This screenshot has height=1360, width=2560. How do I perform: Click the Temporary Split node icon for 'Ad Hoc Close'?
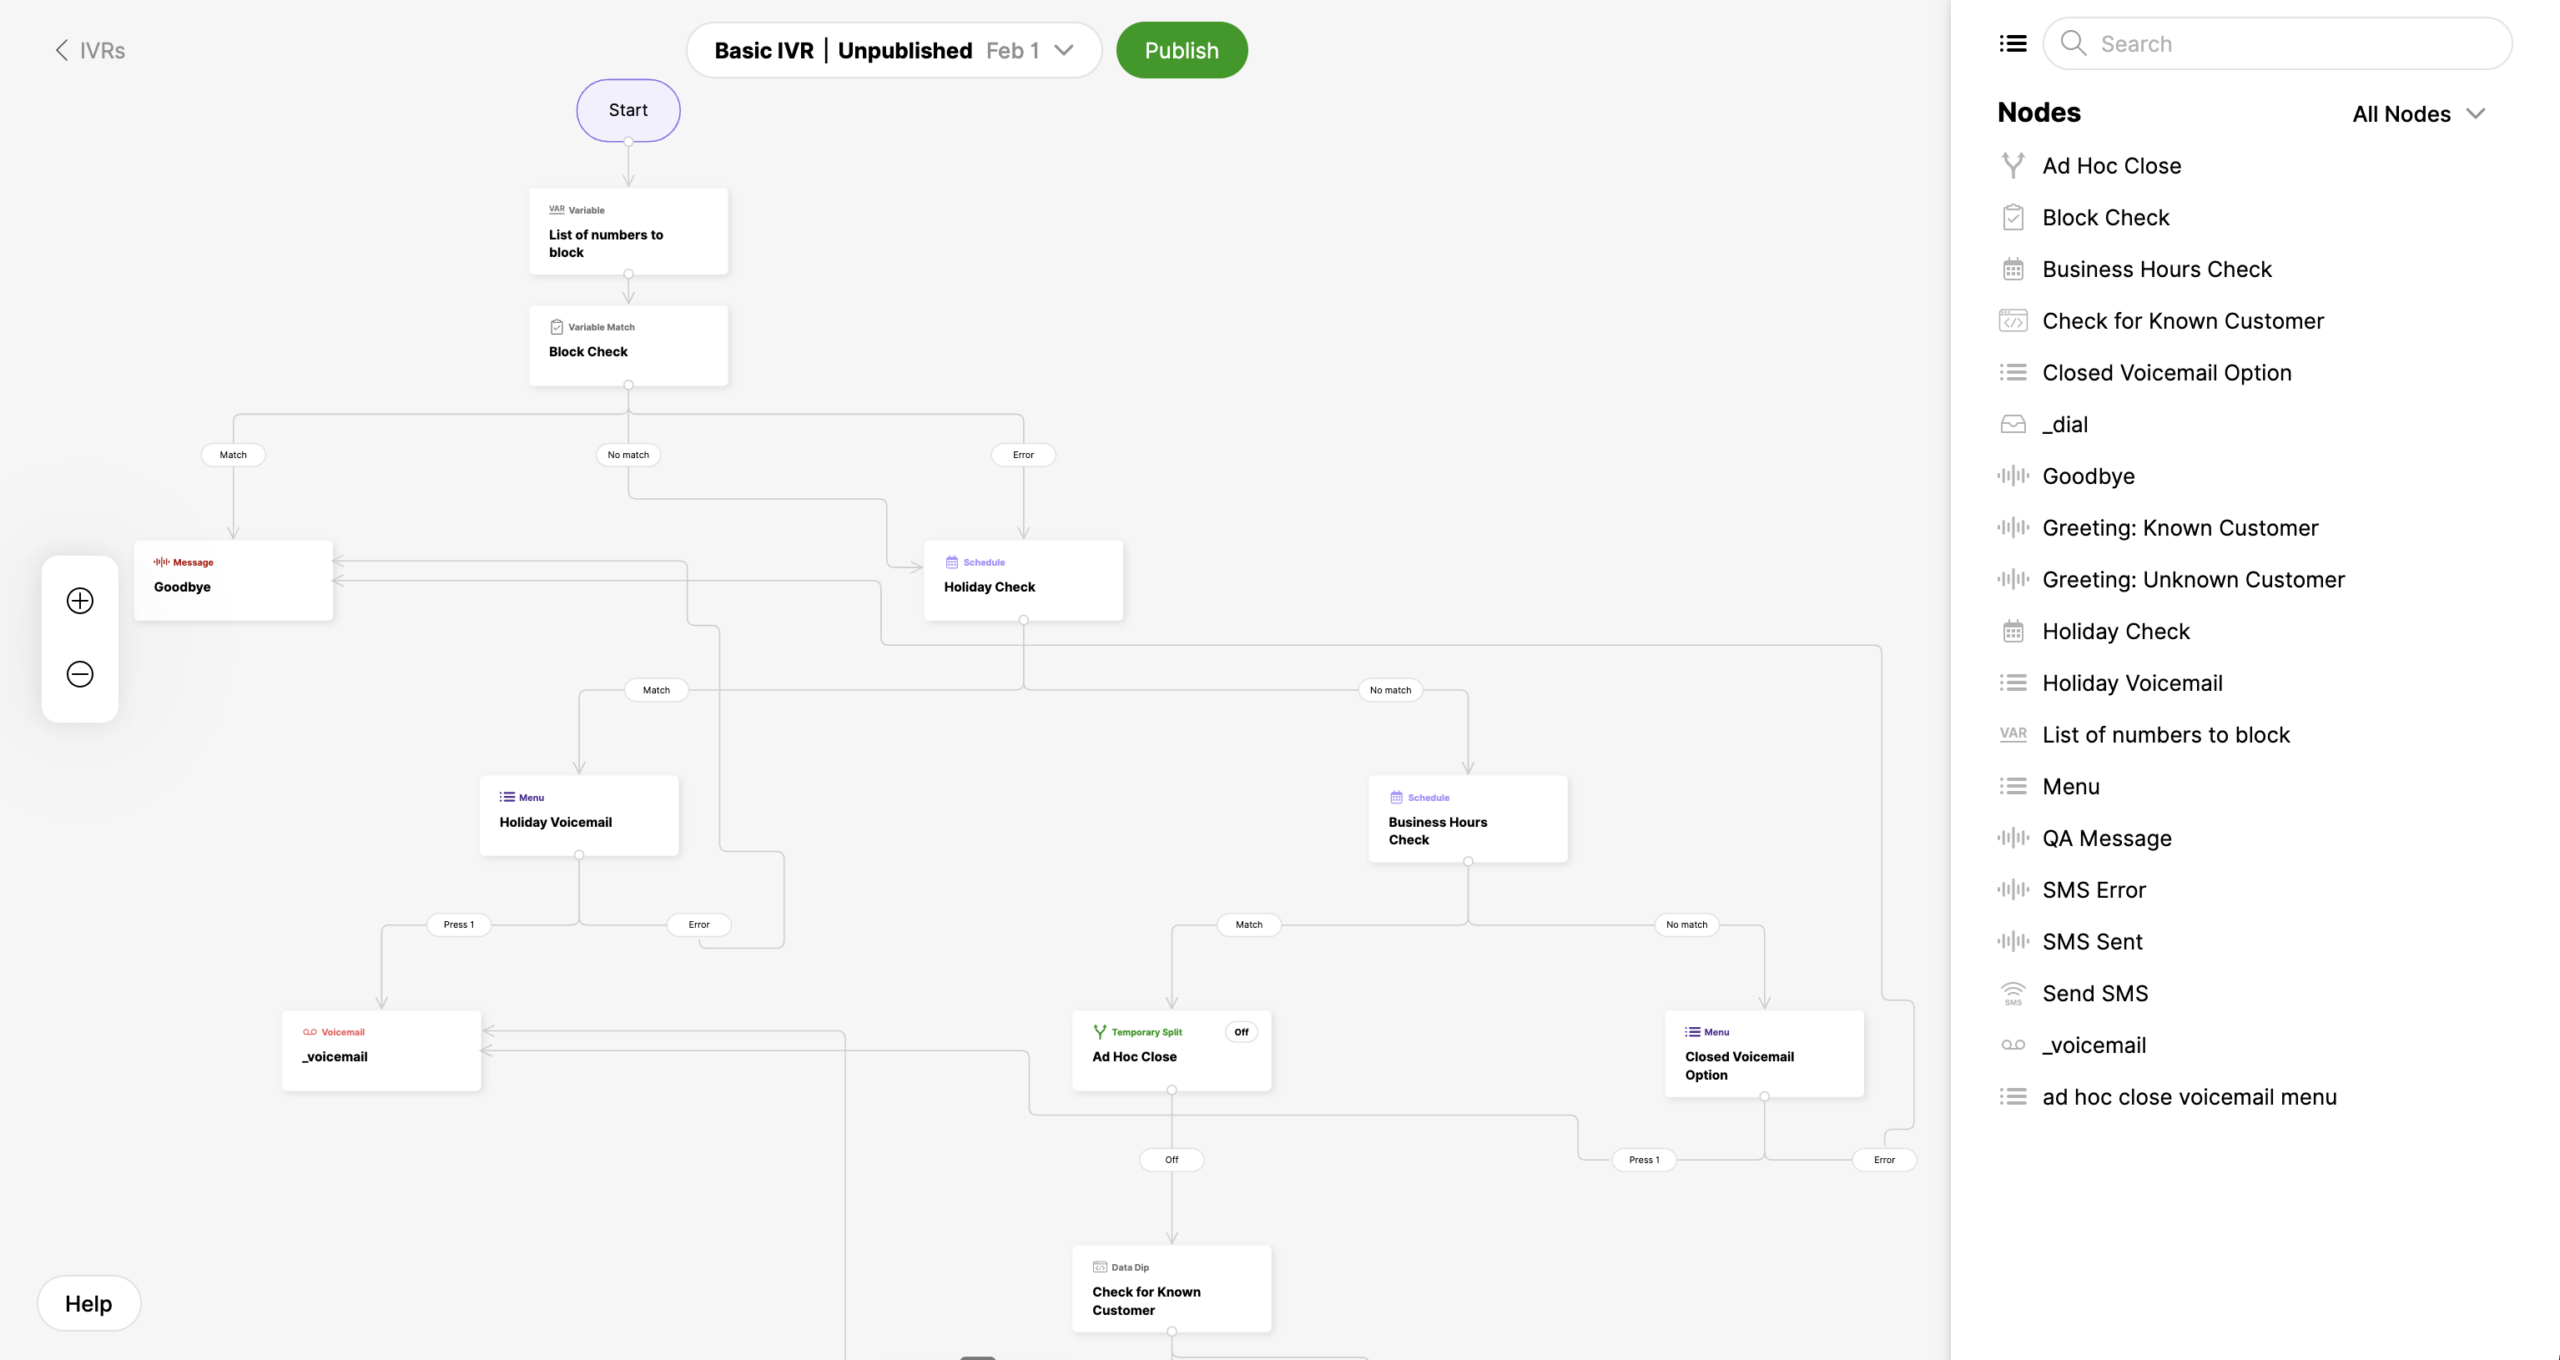click(1099, 1031)
